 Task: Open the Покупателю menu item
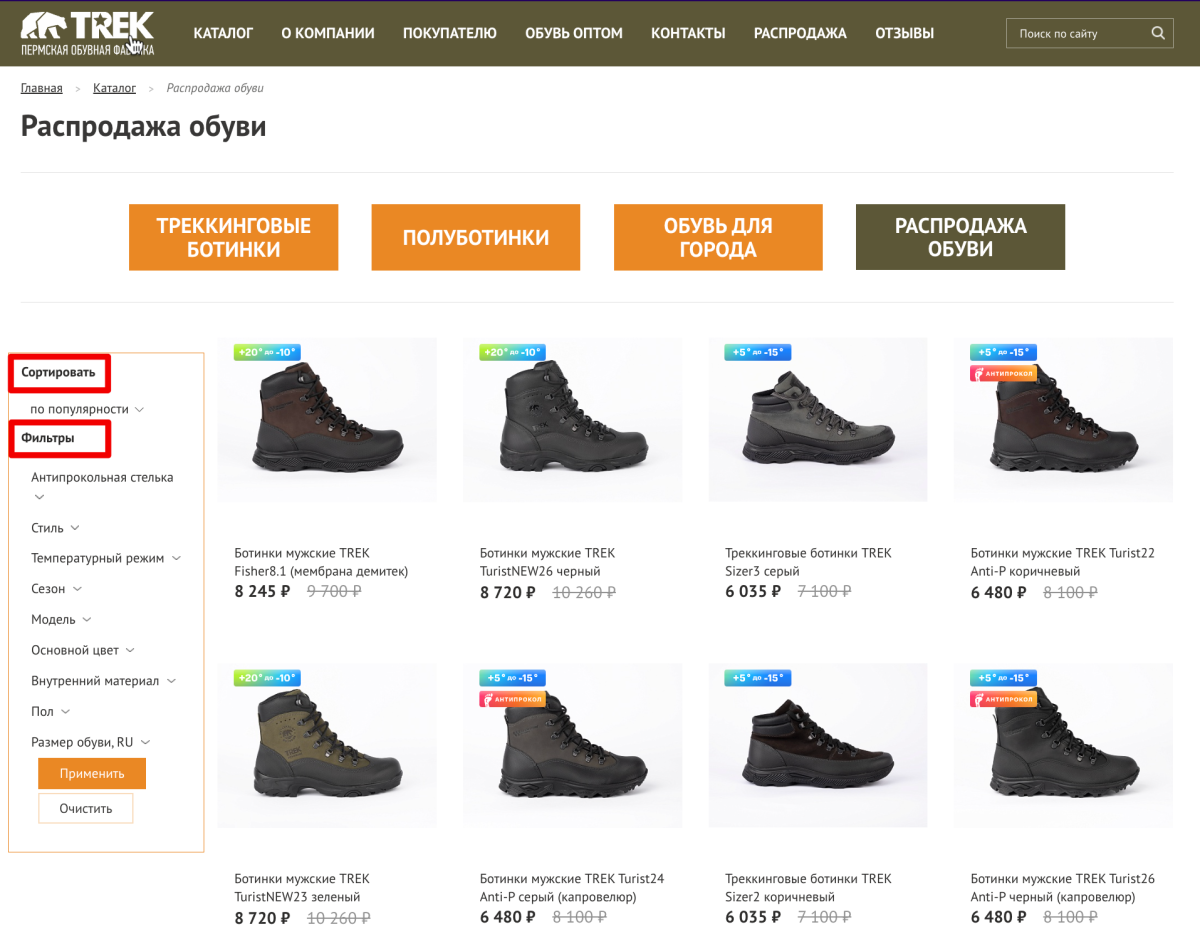click(450, 33)
